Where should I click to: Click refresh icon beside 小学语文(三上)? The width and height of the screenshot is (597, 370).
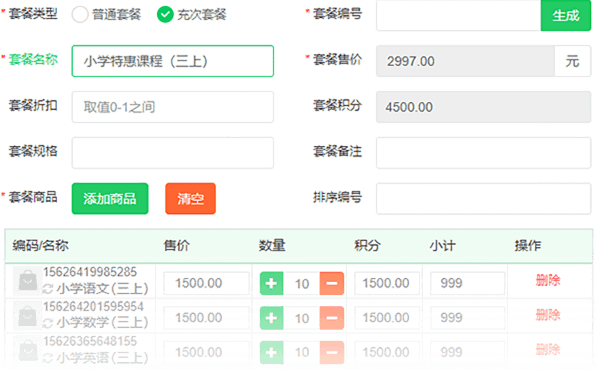48,289
